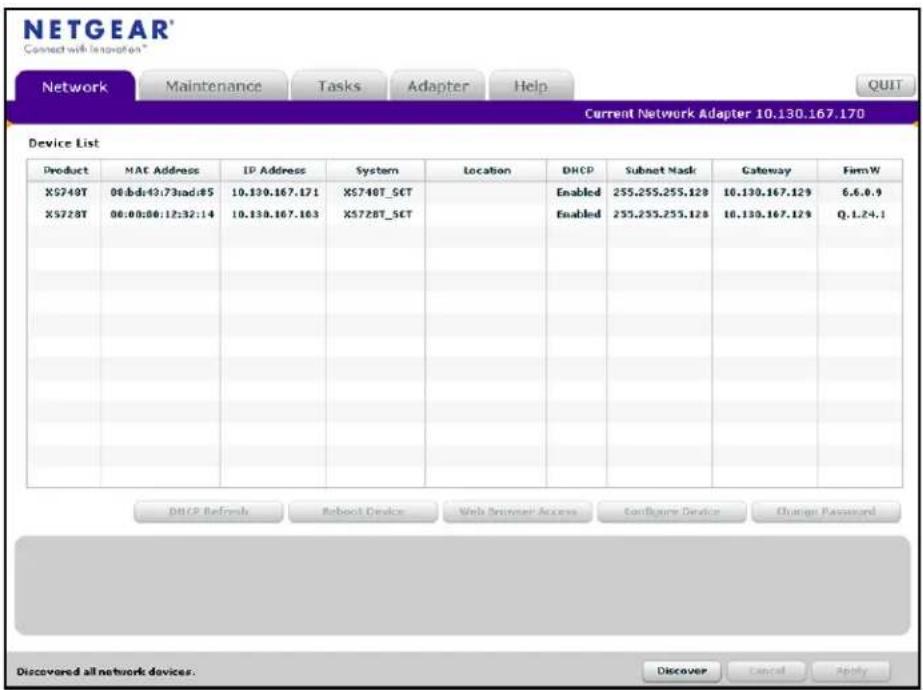Open the Tasks tab
Image resolution: width=923 pixels, height=690 pixels.
click(339, 86)
